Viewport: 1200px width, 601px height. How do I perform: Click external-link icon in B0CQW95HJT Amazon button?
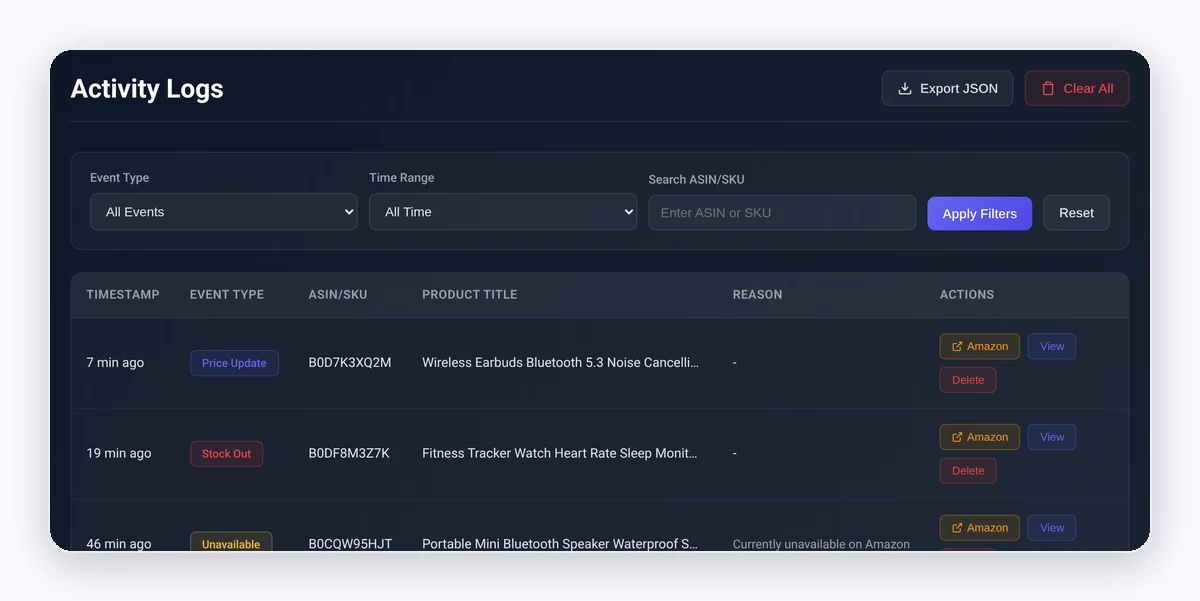pos(957,528)
